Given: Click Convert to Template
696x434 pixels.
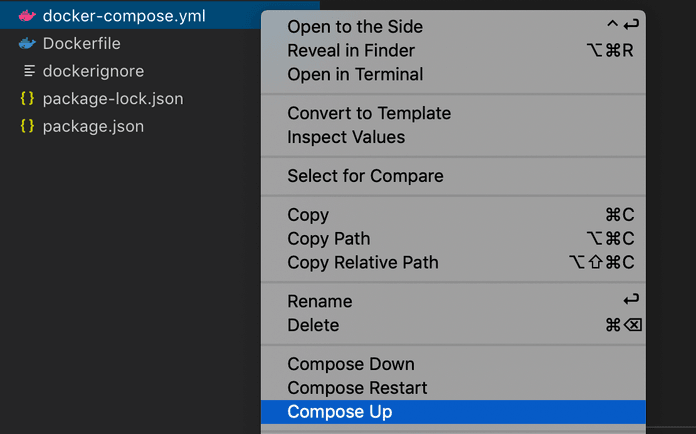Looking at the screenshot, I should pyautogui.click(x=369, y=113).
